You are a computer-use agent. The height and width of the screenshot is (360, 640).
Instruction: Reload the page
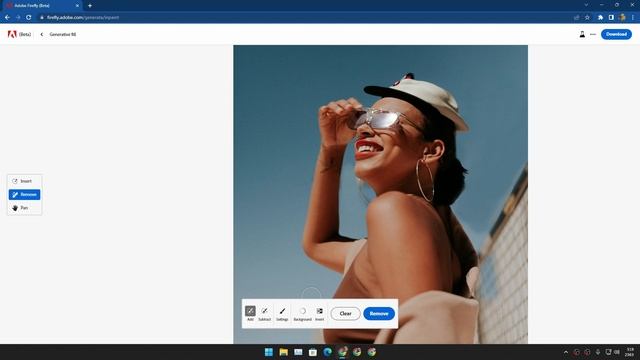[29, 17]
